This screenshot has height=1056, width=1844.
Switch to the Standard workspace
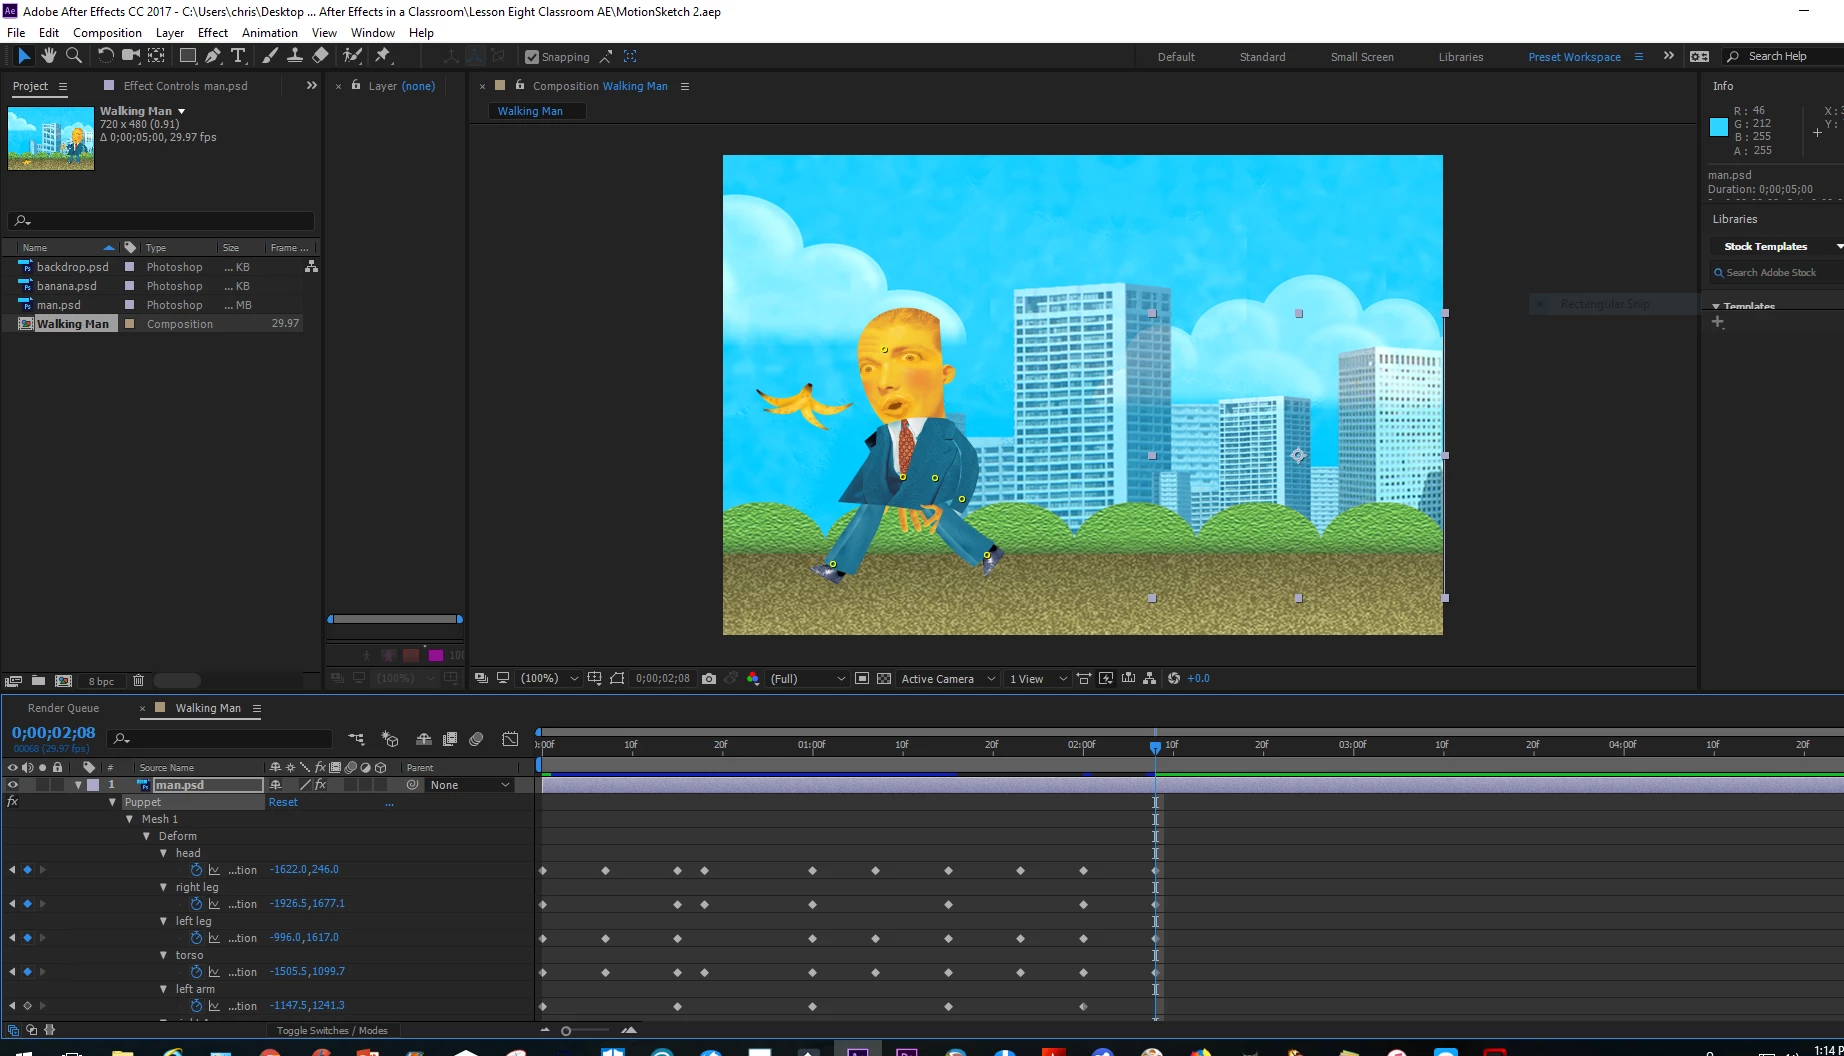click(x=1263, y=57)
